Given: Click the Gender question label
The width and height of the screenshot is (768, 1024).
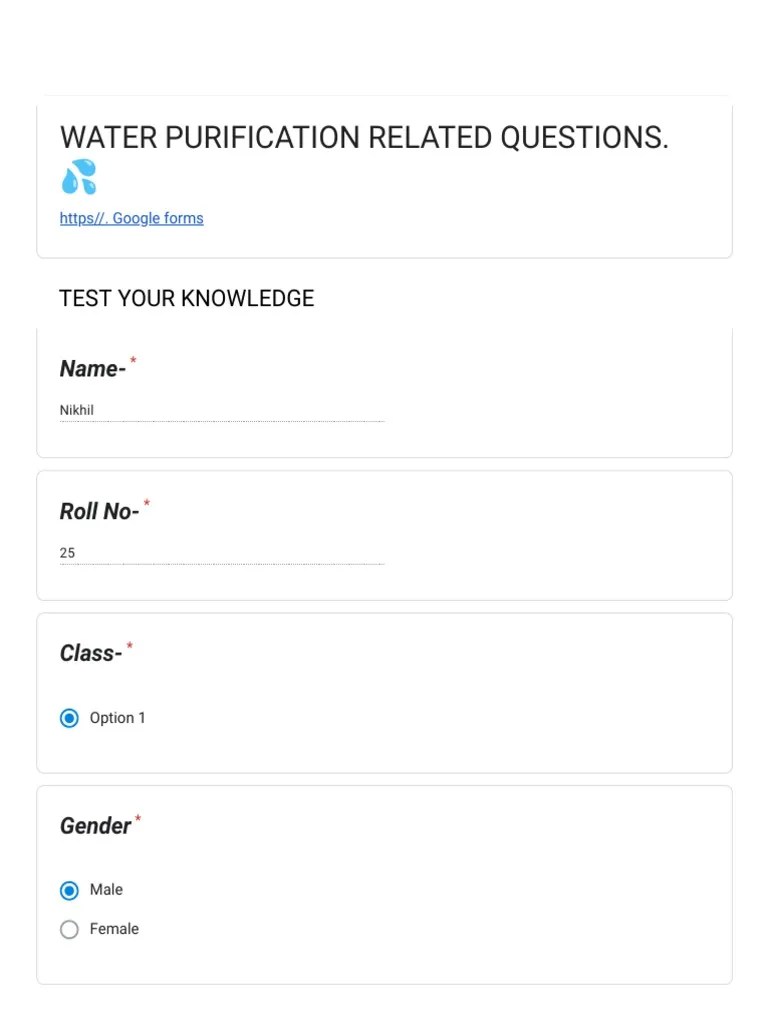Looking at the screenshot, I should [x=95, y=826].
